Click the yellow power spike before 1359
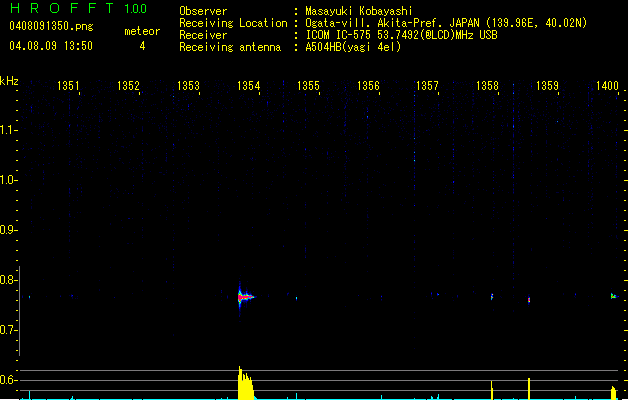 529,389
